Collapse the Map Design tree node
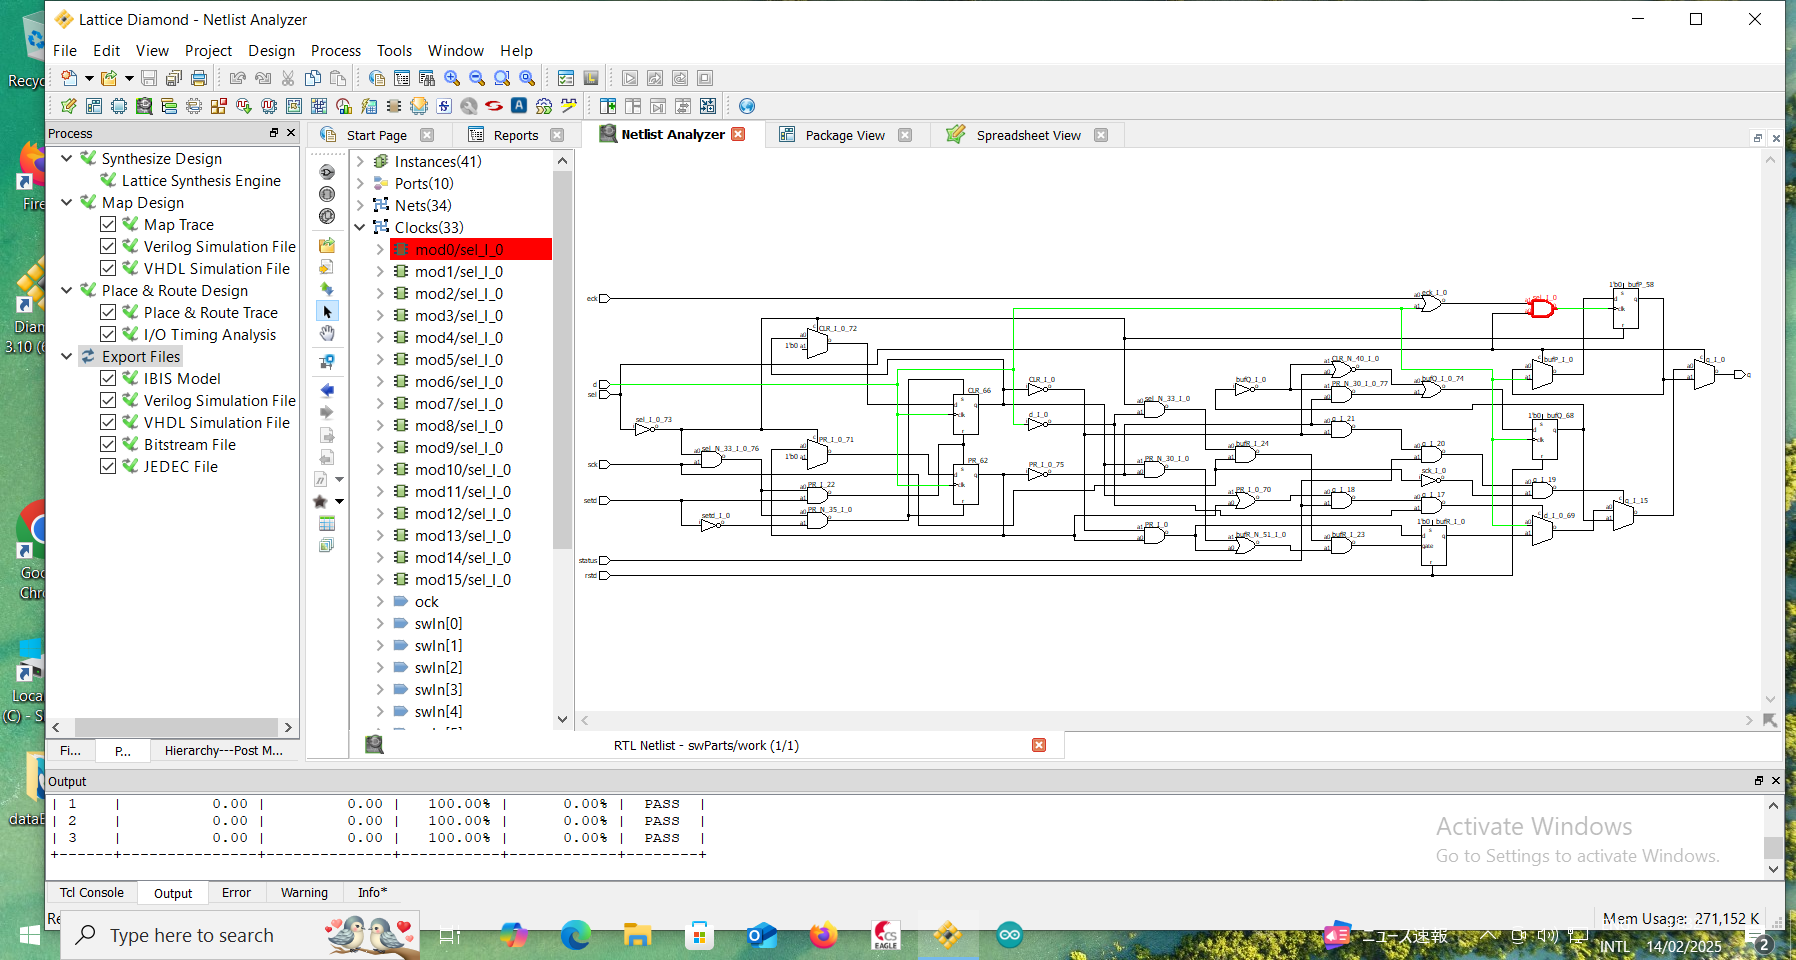1796x960 pixels. (66, 202)
